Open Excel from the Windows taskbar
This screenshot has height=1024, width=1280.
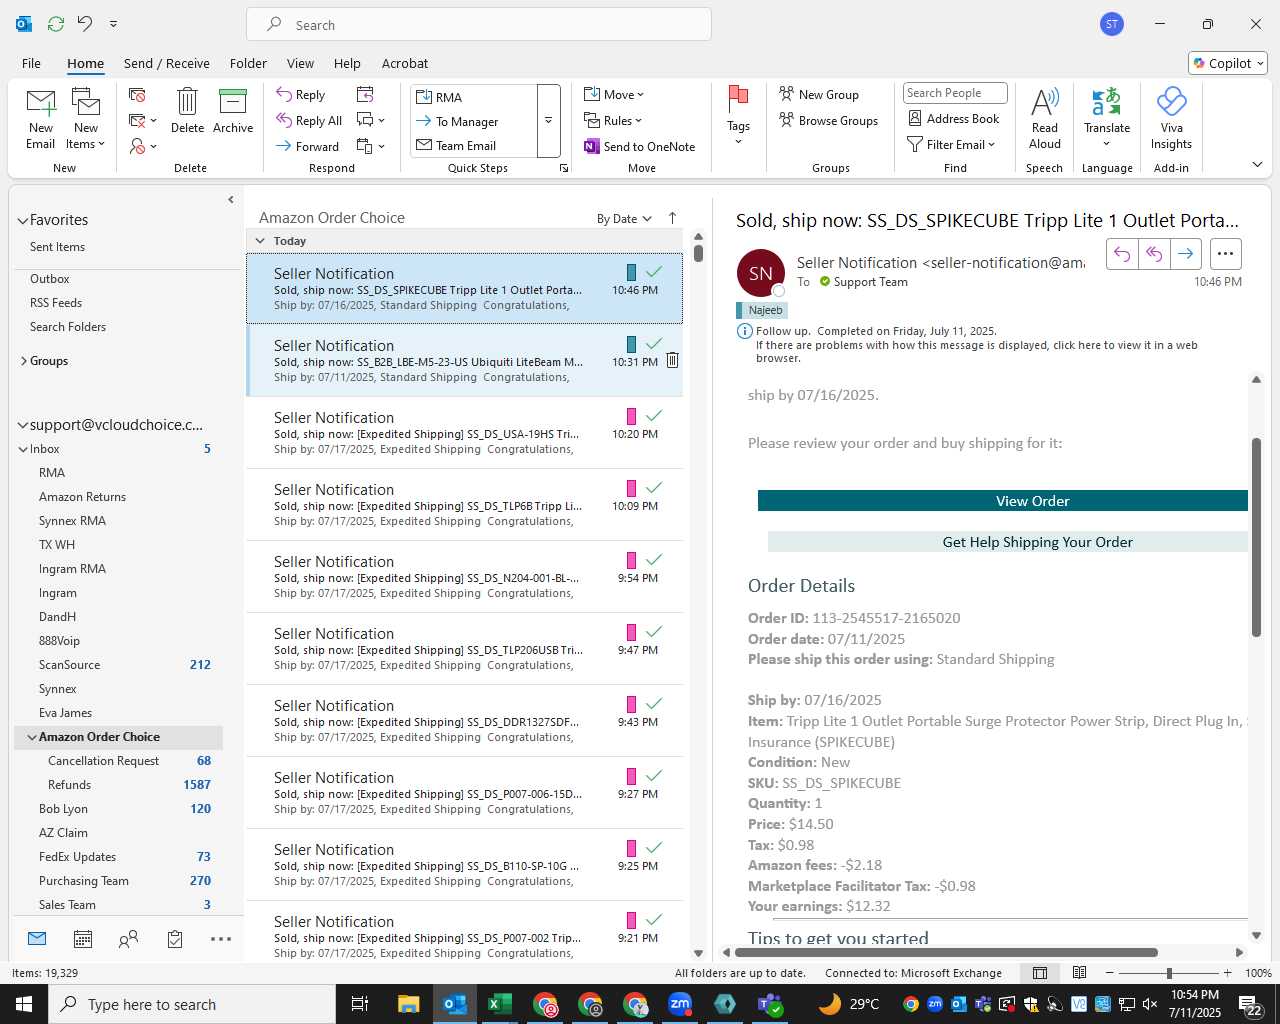[x=499, y=1004]
